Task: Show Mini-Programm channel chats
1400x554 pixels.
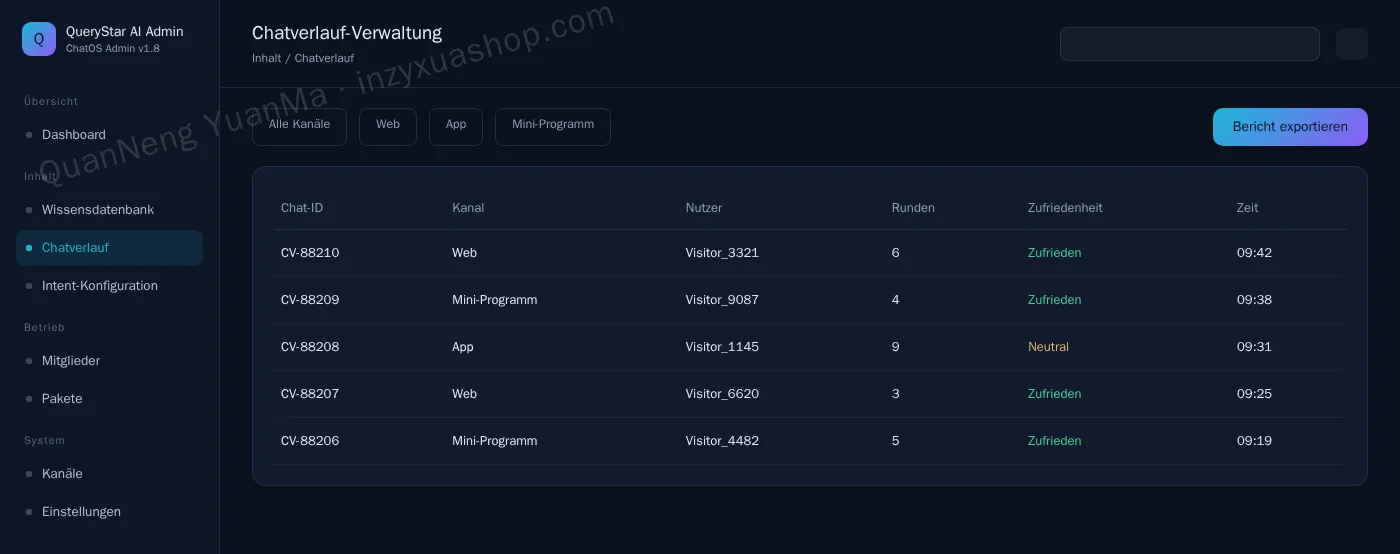Action: click(553, 127)
